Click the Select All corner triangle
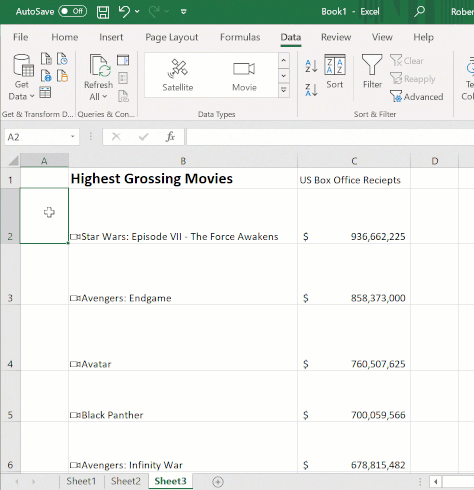This screenshot has width=474, height=490. 13,161
